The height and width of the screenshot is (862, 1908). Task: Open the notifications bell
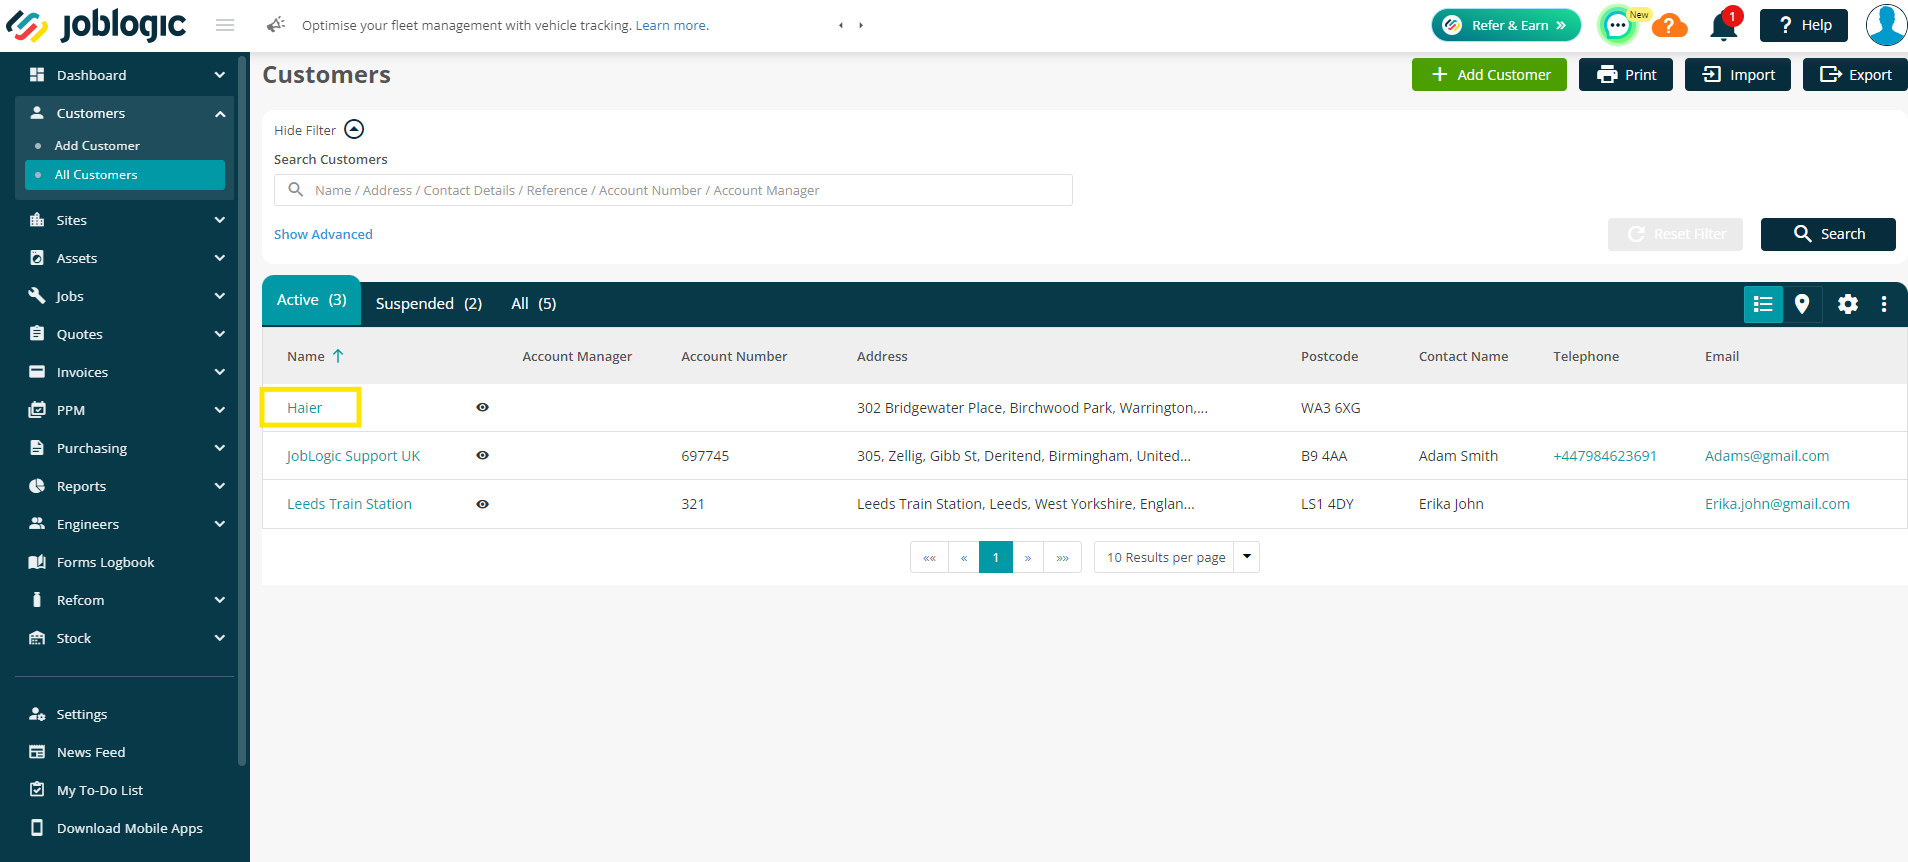(x=1724, y=25)
